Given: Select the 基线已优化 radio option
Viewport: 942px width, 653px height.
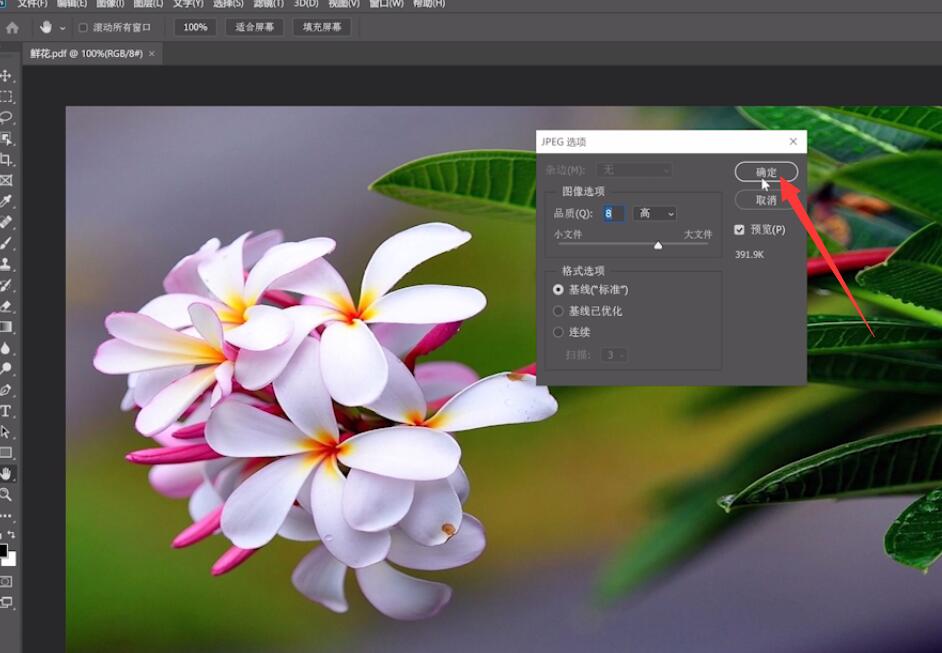Looking at the screenshot, I should click(x=558, y=311).
